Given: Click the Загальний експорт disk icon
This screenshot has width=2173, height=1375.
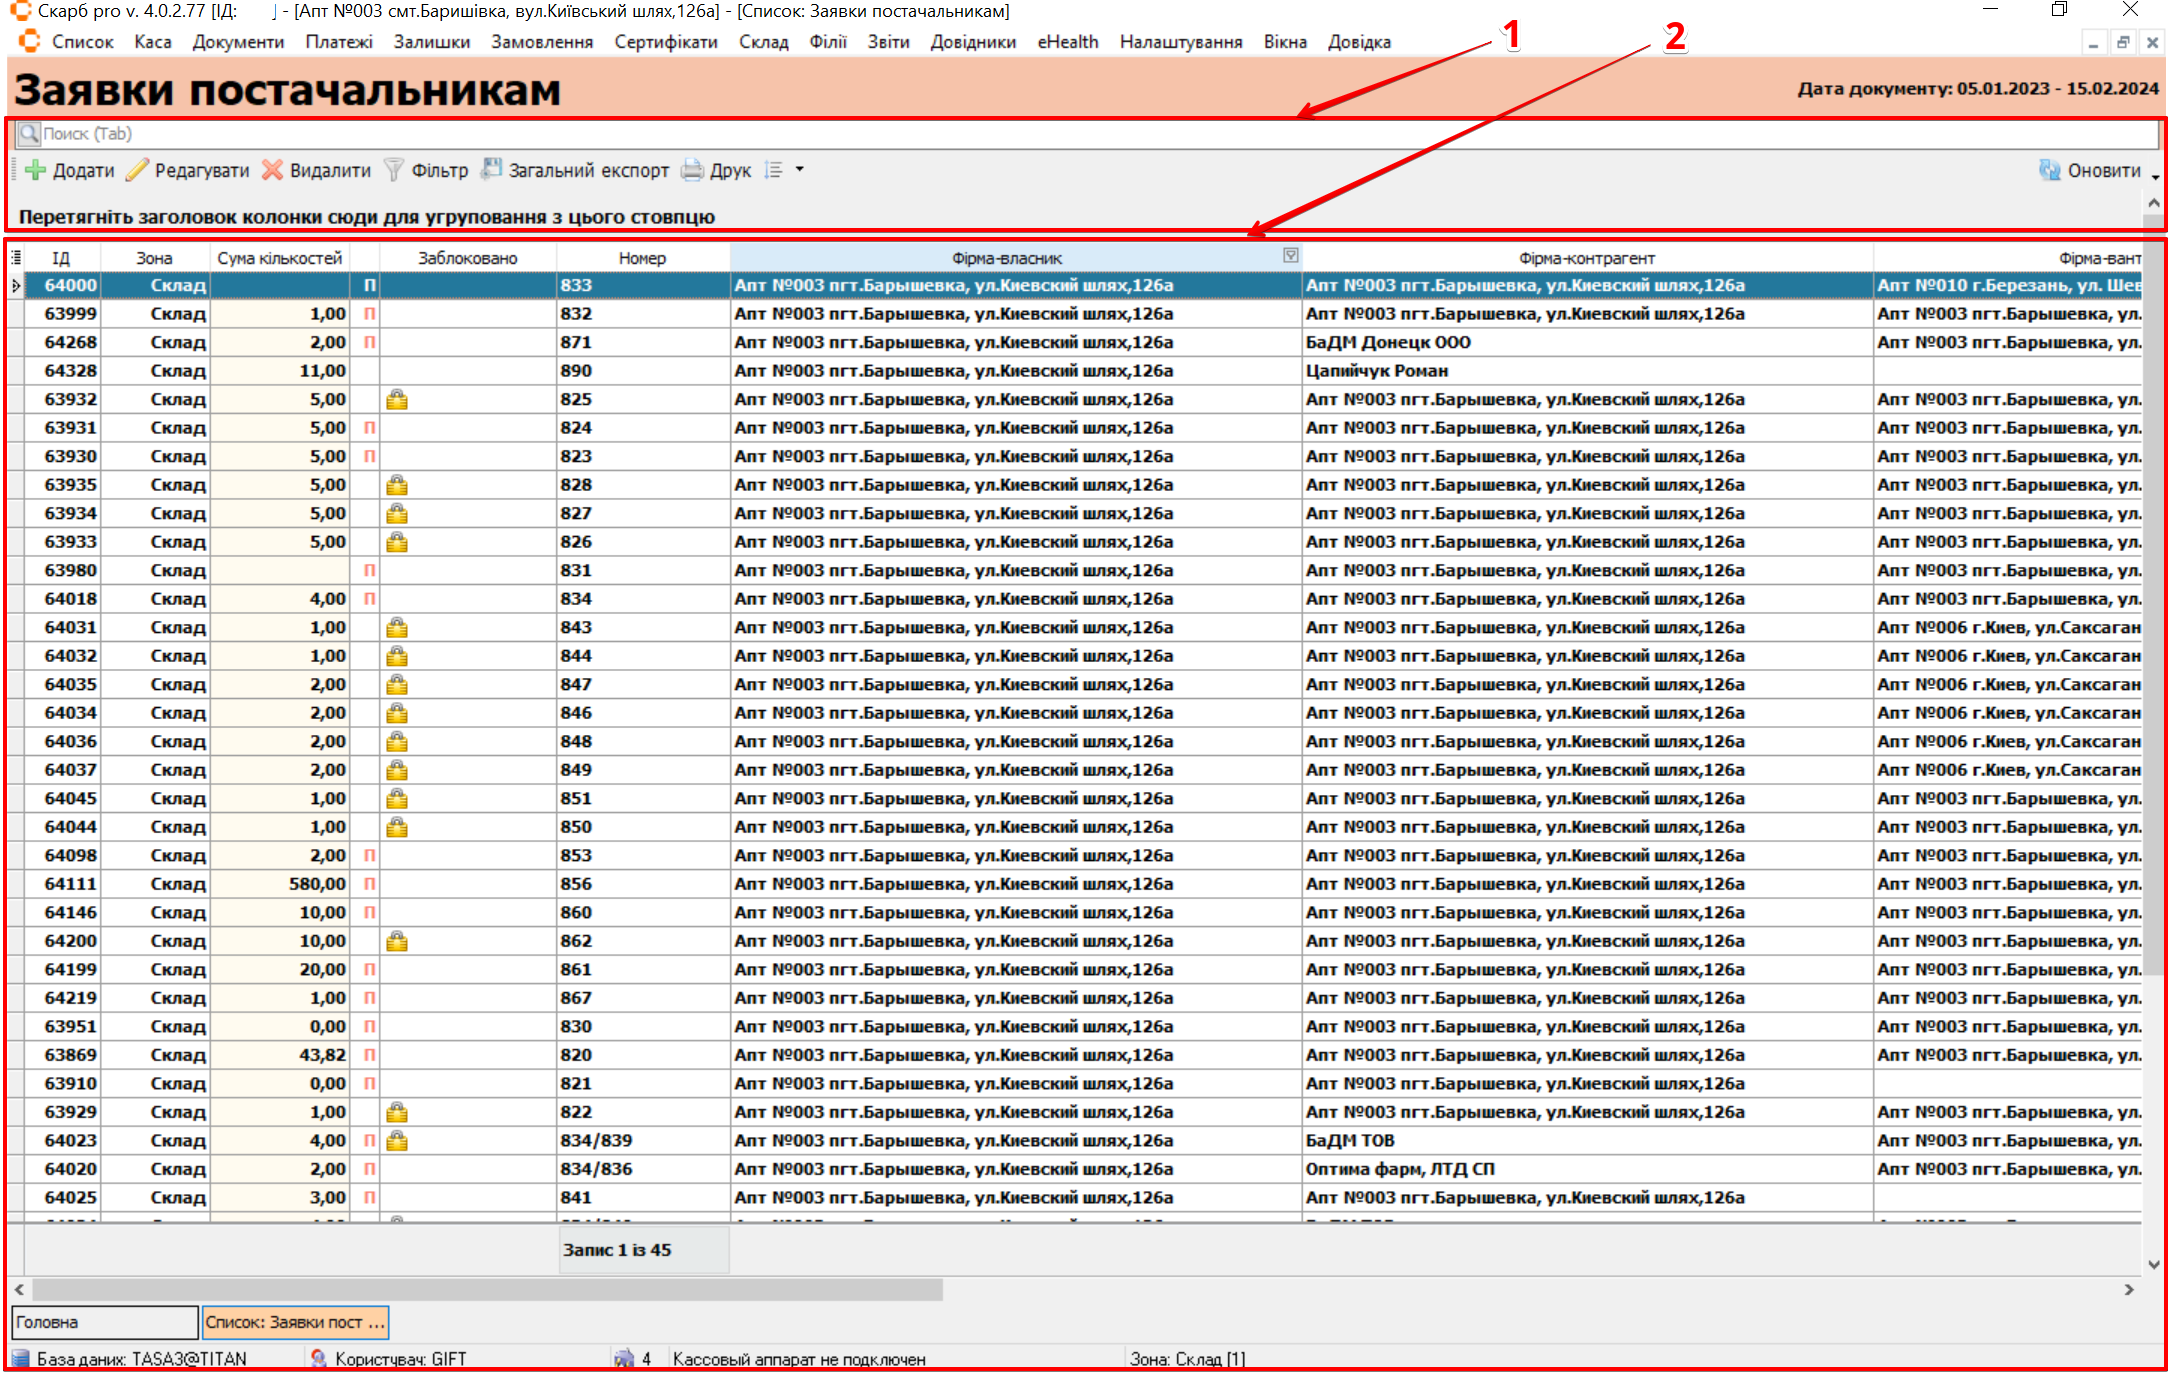Looking at the screenshot, I should coord(491,169).
